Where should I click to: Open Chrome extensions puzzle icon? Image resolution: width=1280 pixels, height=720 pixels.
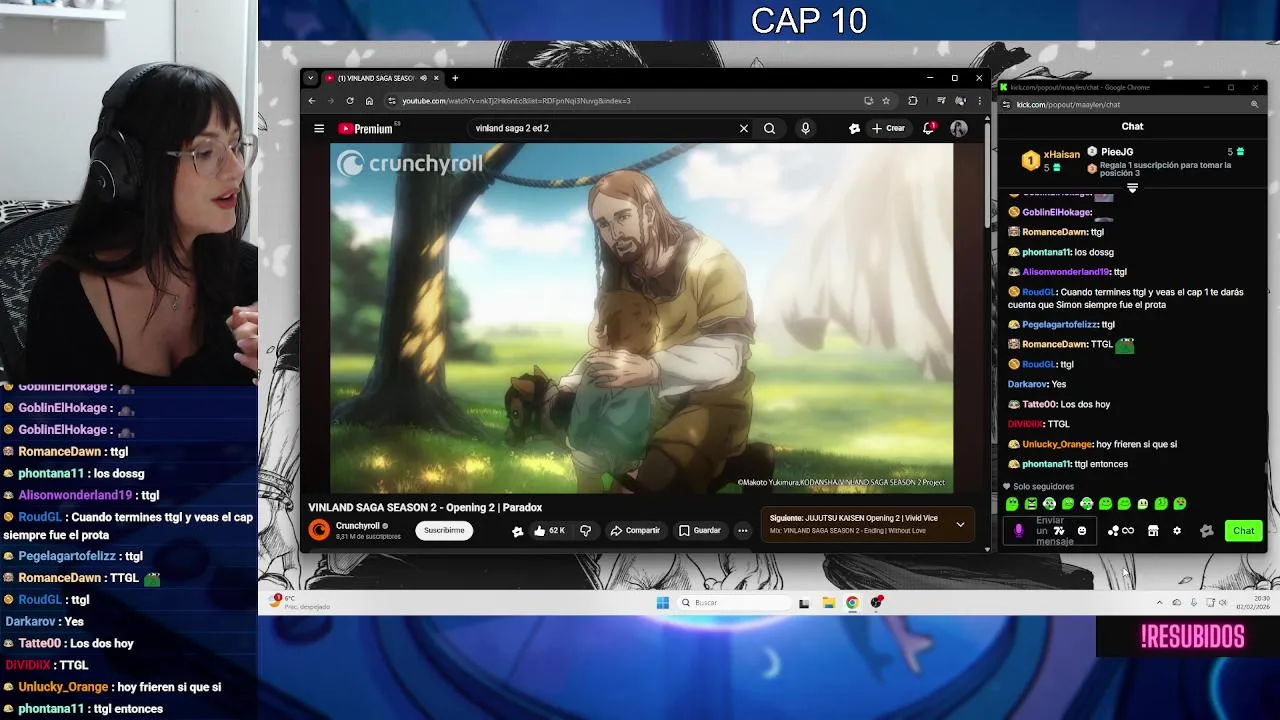912,100
